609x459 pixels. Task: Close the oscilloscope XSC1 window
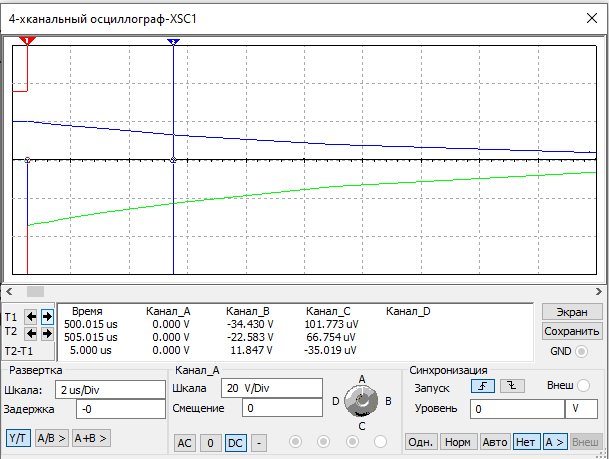pyautogui.click(x=592, y=18)
